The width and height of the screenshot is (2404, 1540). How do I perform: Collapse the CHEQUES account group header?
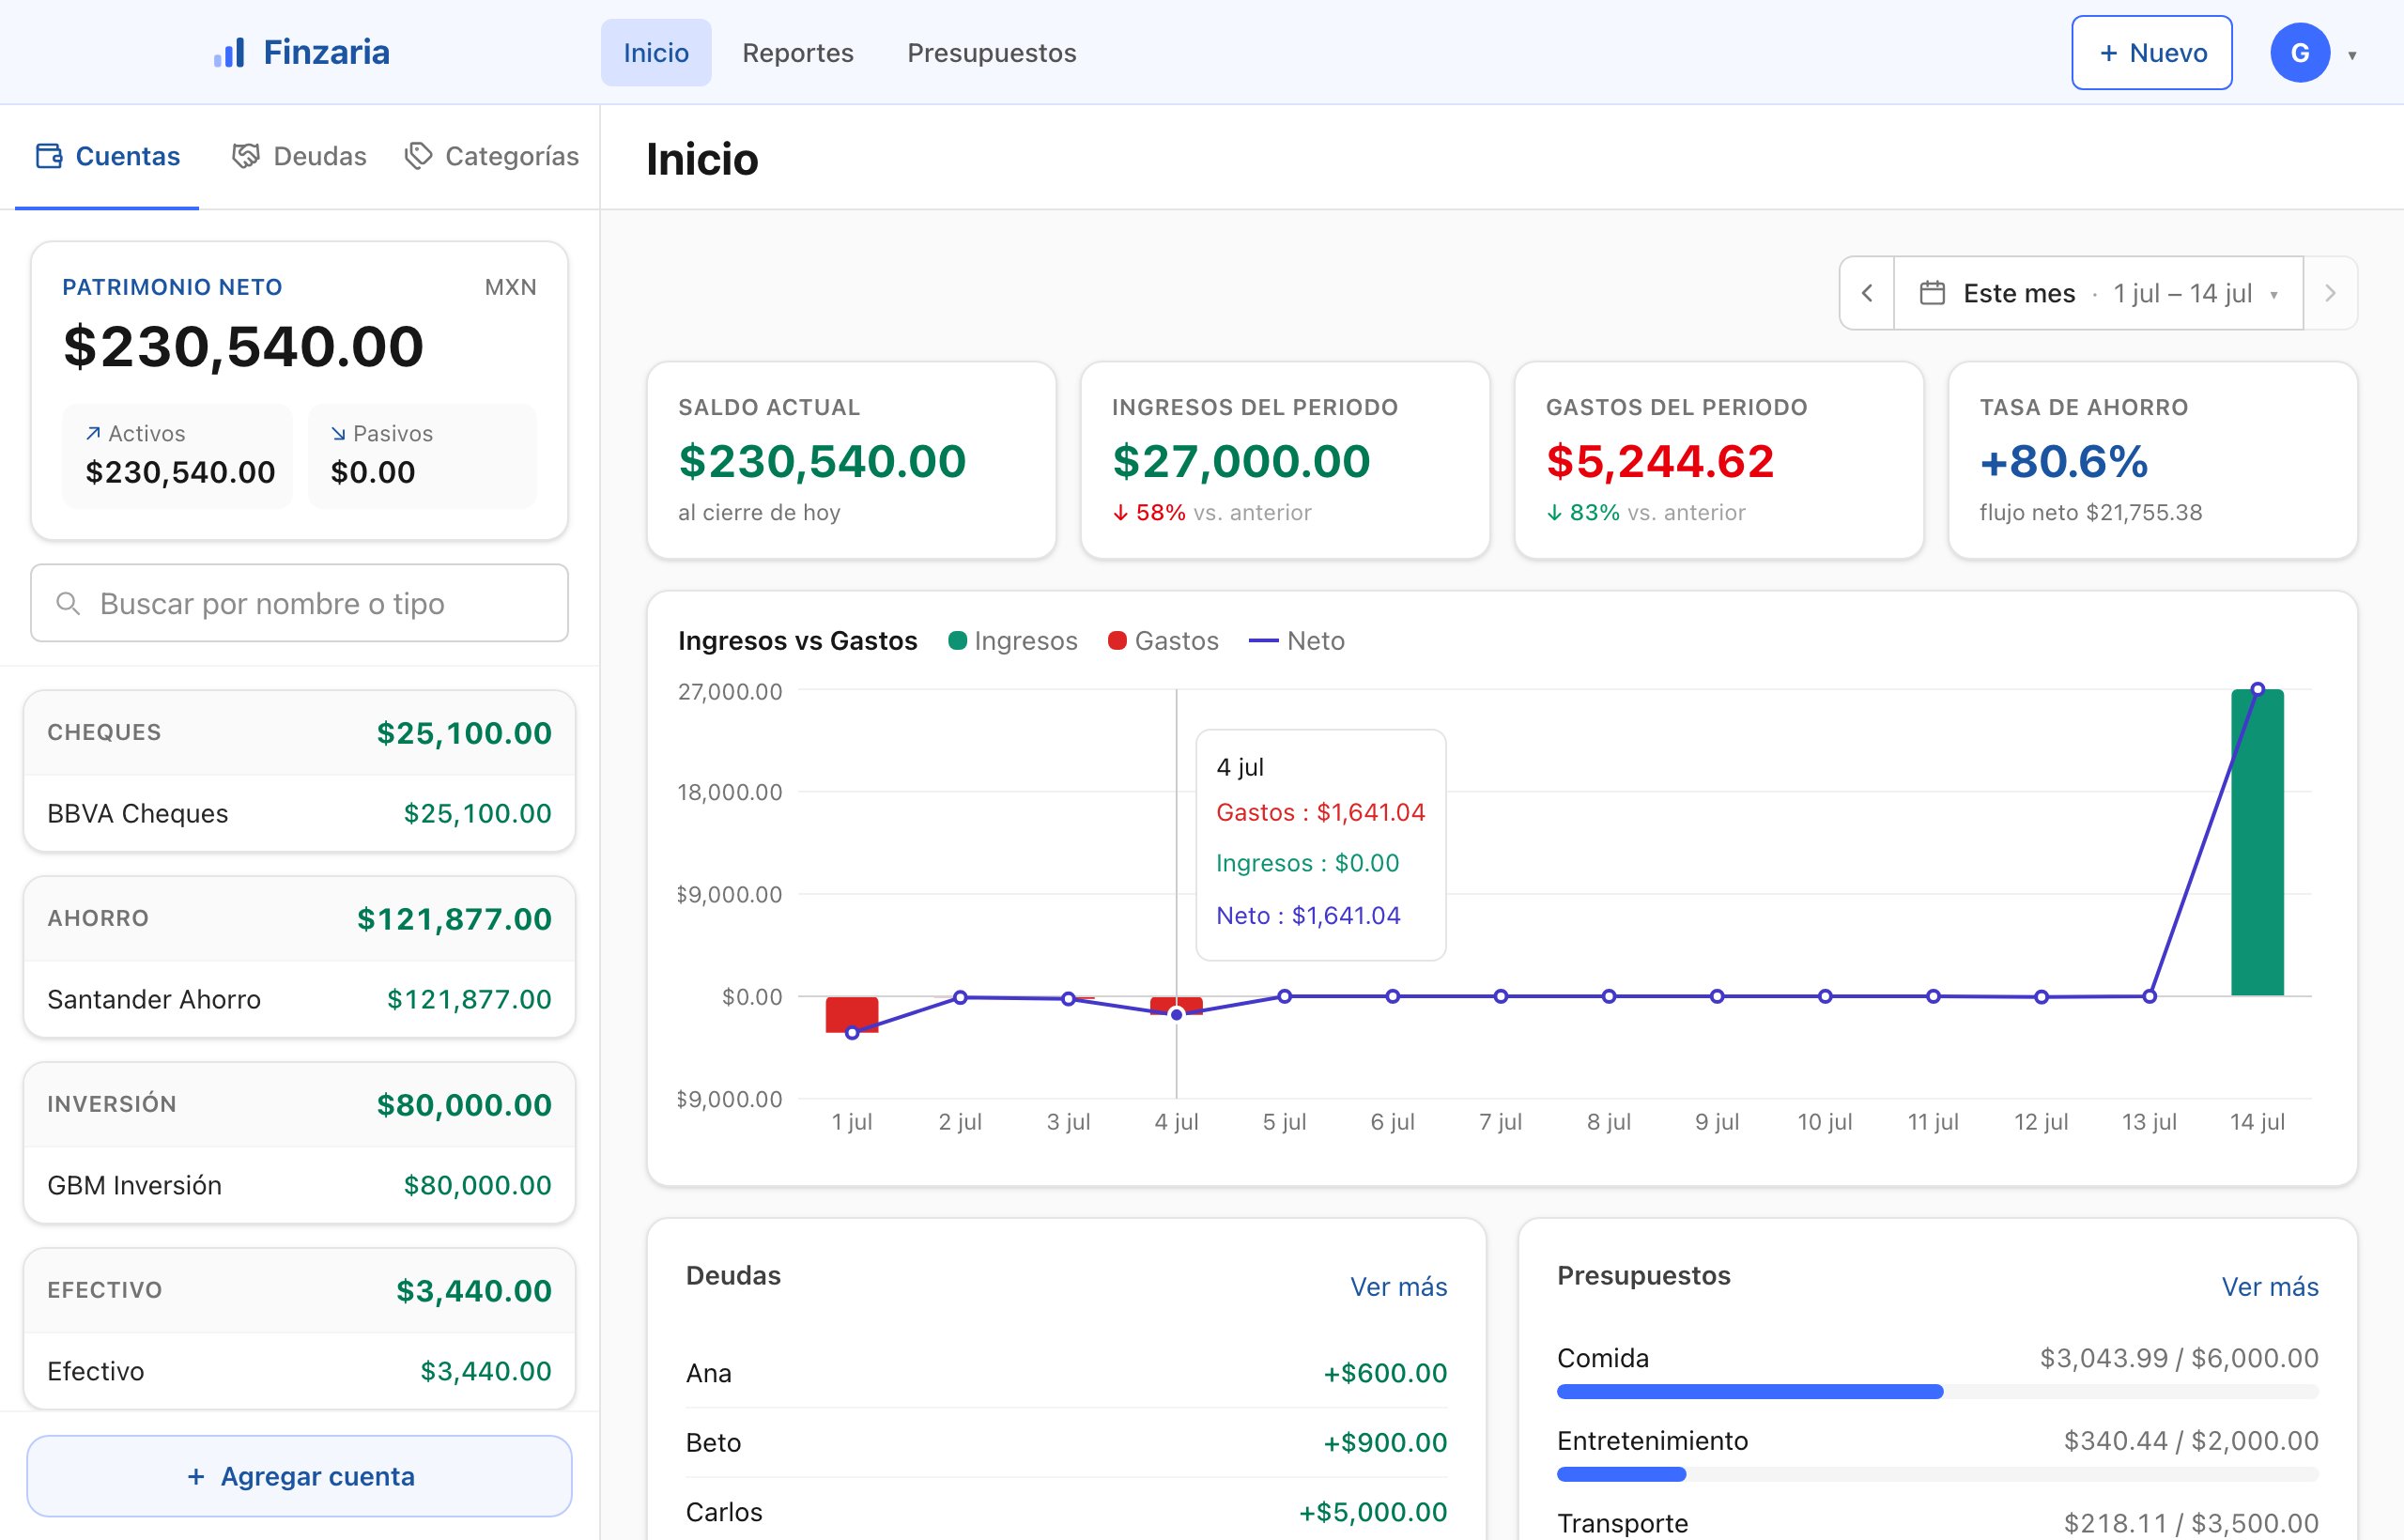[x=299, y=733]
